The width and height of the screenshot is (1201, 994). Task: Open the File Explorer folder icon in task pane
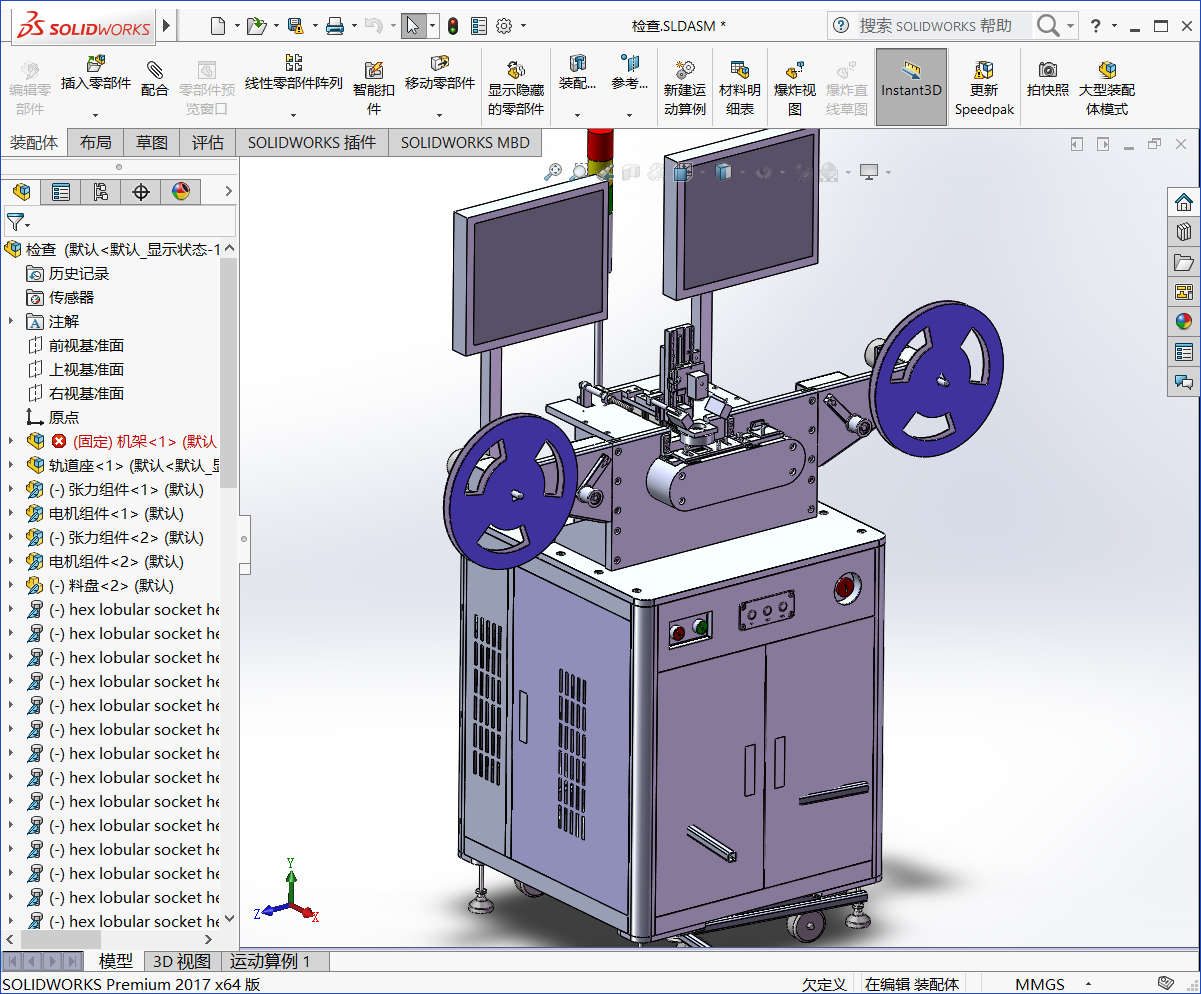(1184, 262)
